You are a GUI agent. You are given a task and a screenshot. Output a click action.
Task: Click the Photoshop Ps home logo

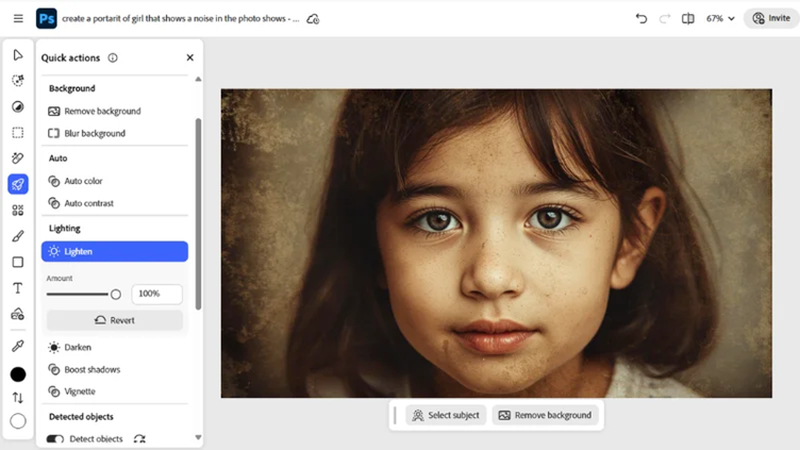pos(46,18)
